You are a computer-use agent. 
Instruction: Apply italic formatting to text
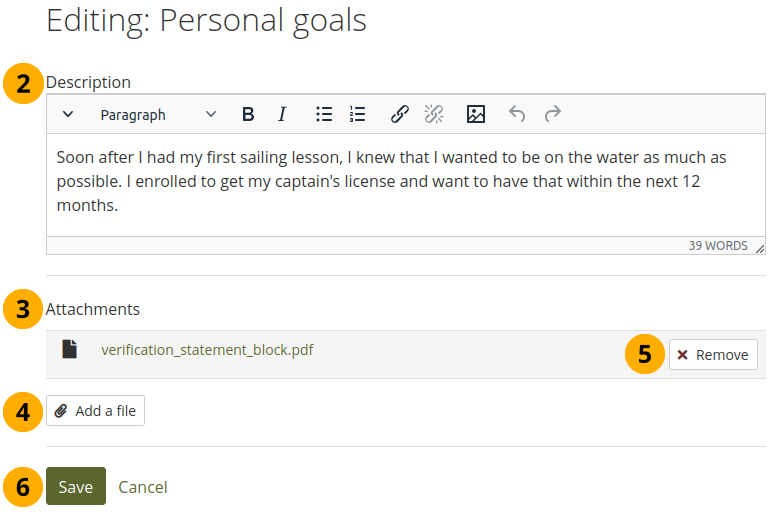[x=282, y=115]
